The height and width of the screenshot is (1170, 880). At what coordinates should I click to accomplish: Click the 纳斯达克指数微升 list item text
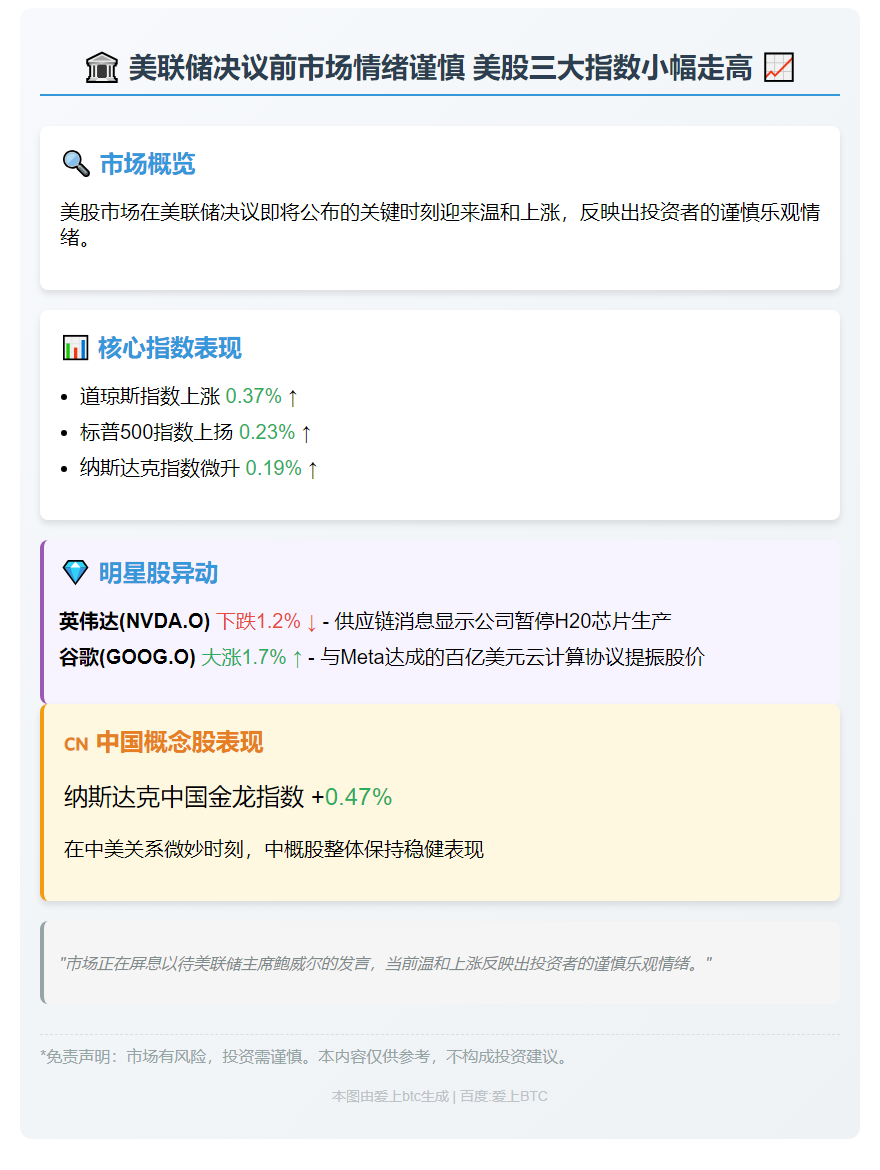coord(160,468)
